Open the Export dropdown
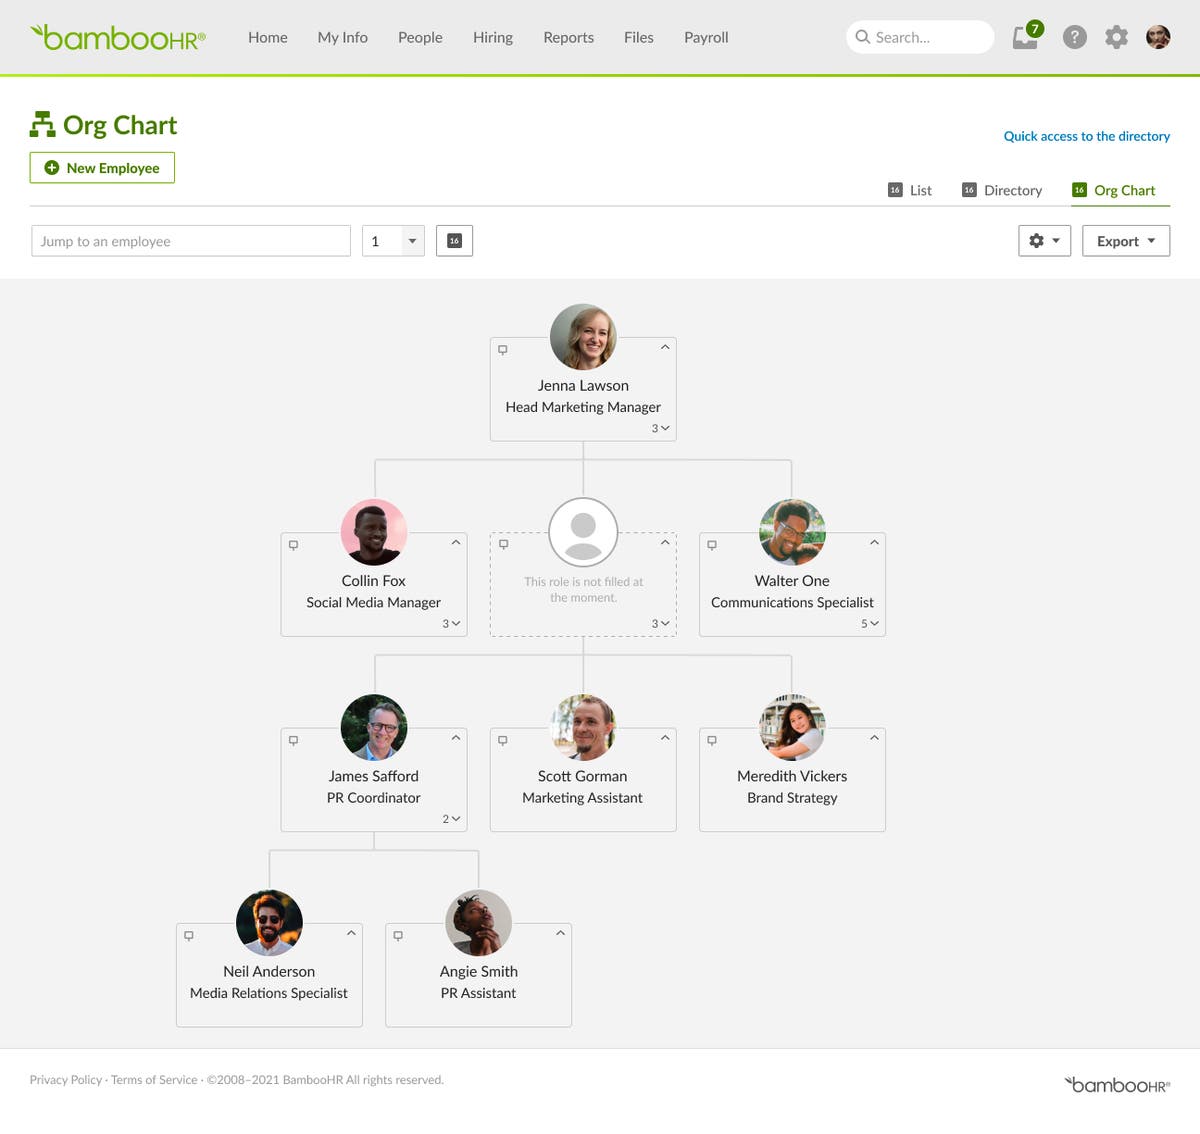1200x1134 pixels. 1125,240
